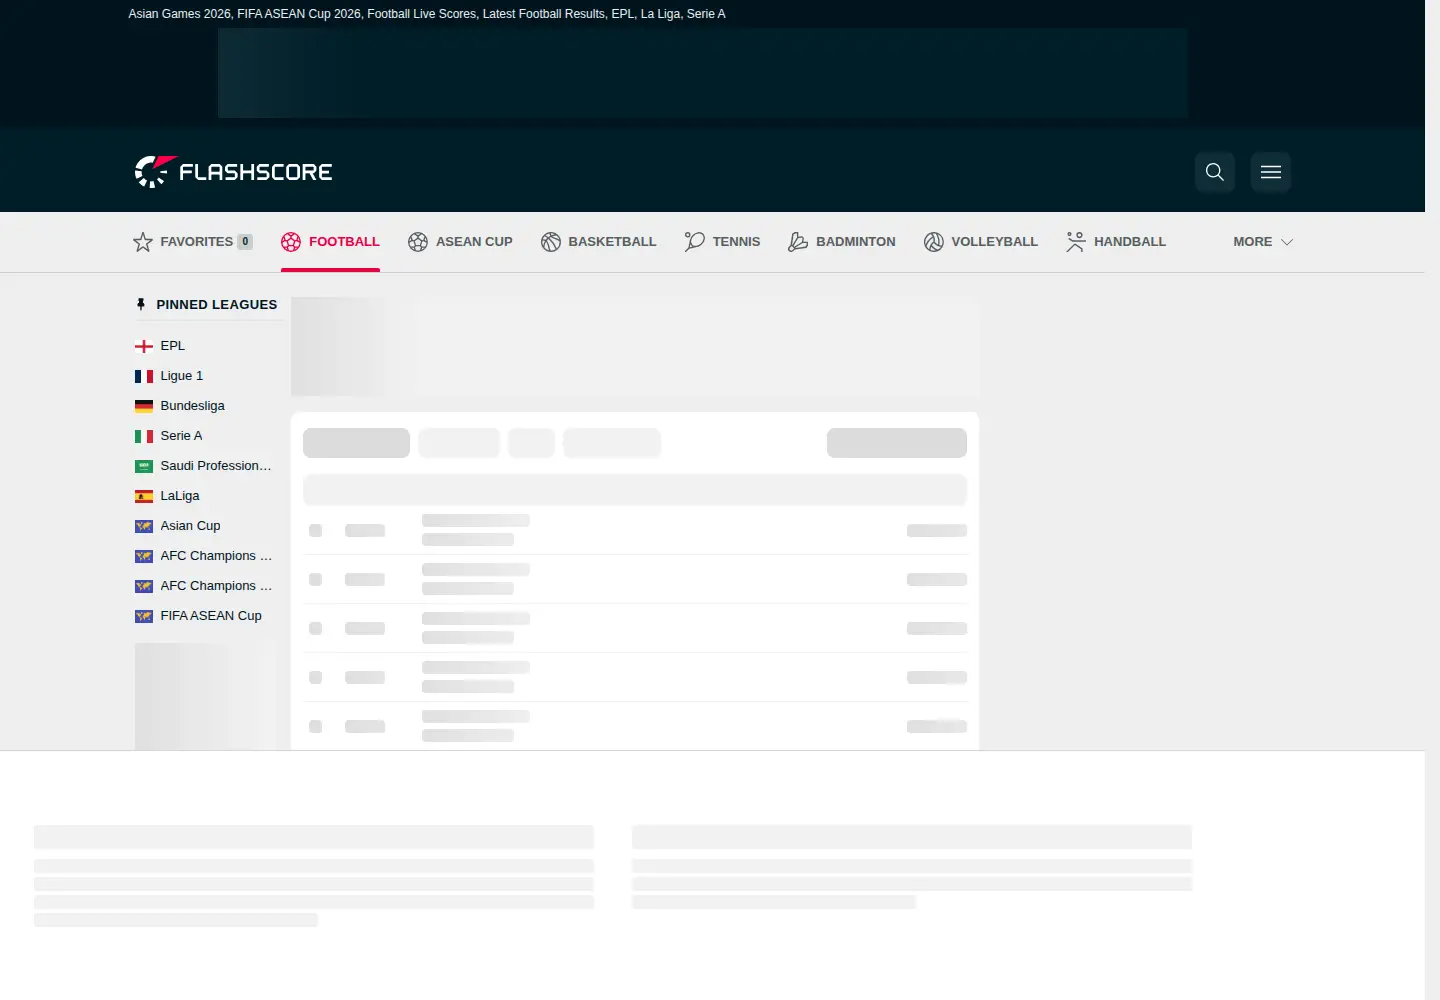Image resolution: width=1440 pixels, height=1000 pixels.
Task: Open the Asian Cup link
Action: (191, 526)
